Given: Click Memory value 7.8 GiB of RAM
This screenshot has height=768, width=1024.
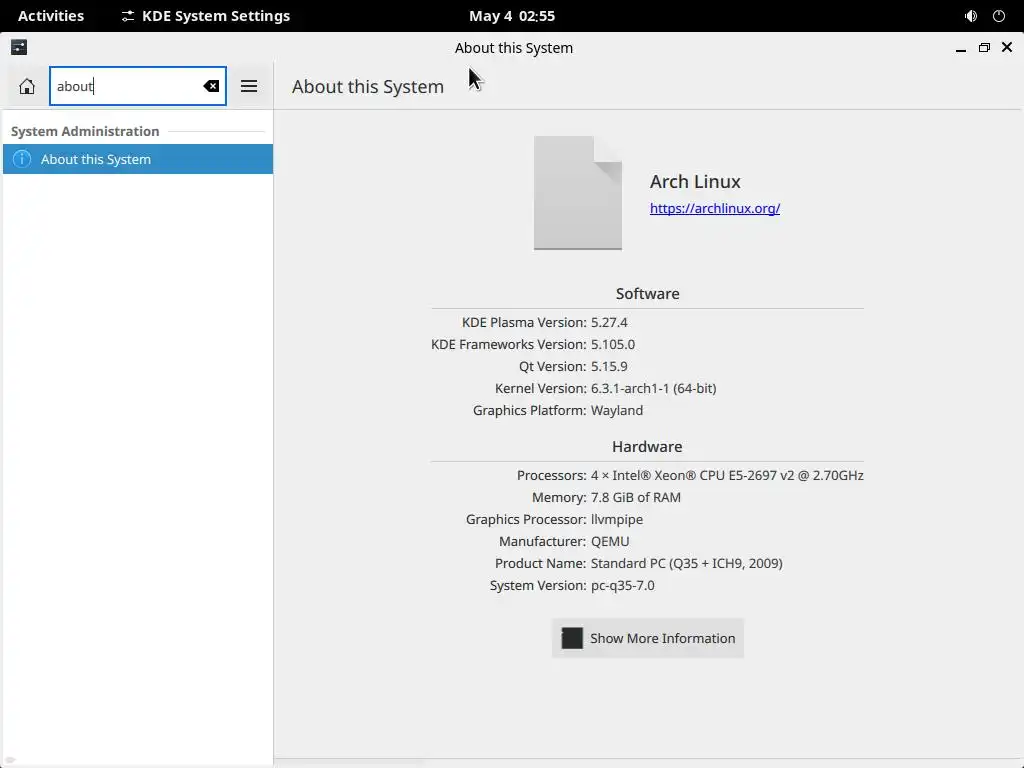Looking at the screenshot, I should click(x=636, y=498).
